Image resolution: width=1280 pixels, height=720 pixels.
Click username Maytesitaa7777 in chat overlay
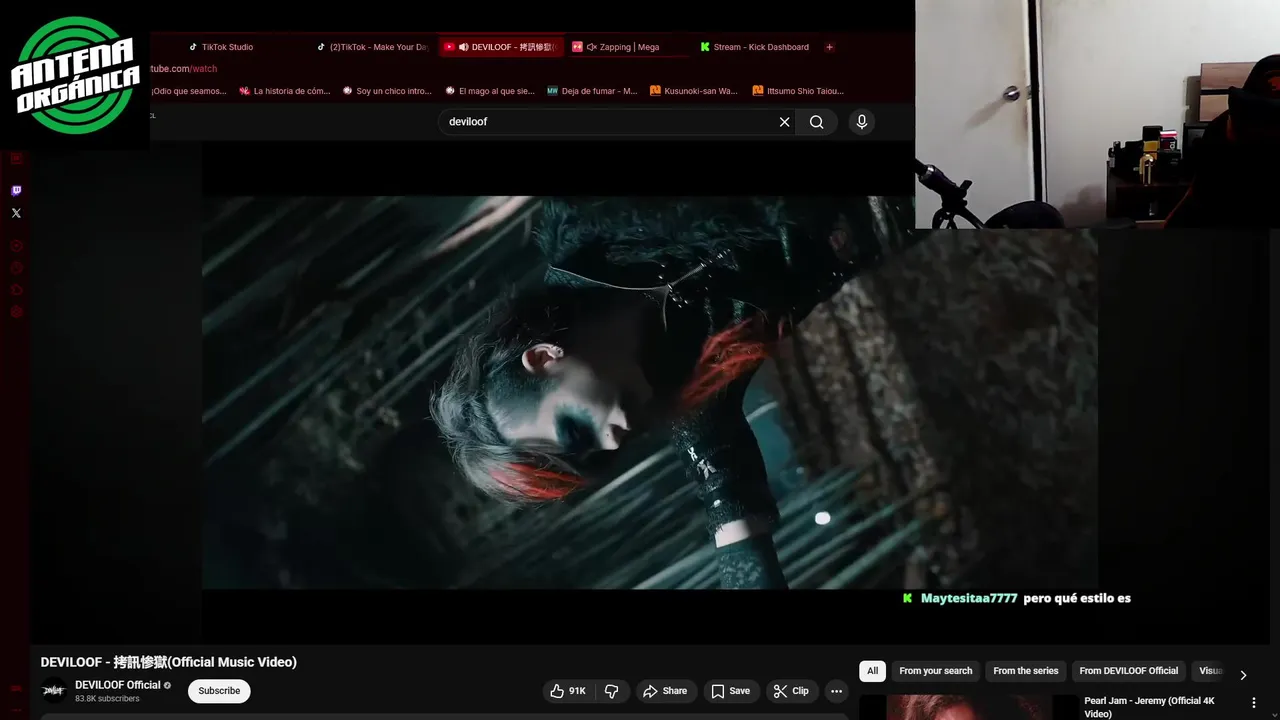click(969, 598)
